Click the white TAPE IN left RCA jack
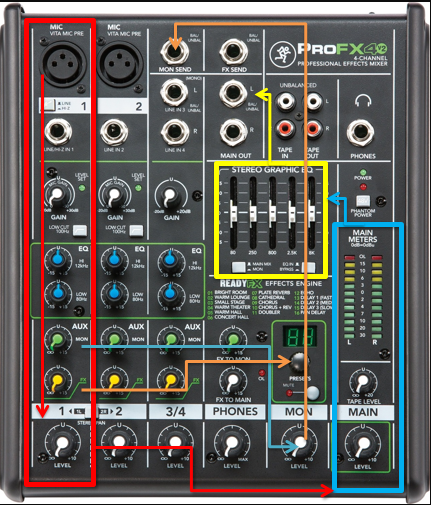The height and width of the screenshot is (505, 431). click(286, 101)
